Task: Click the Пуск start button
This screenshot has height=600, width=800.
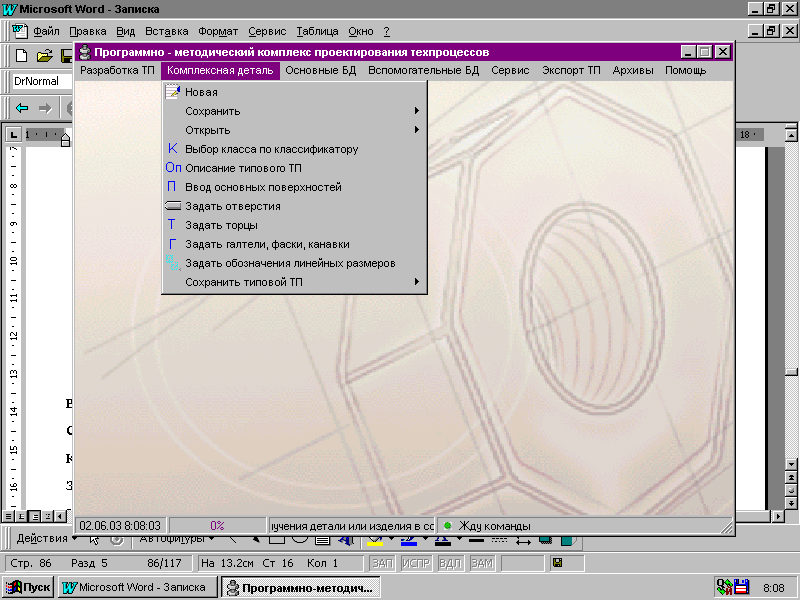Action: click(29, 587)
